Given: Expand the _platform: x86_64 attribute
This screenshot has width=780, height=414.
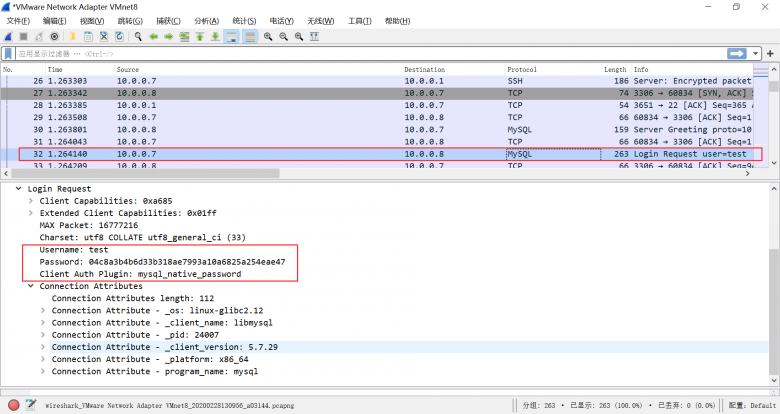Looking at the screenshot, I should pyautogui.click(x=43, y=359).
